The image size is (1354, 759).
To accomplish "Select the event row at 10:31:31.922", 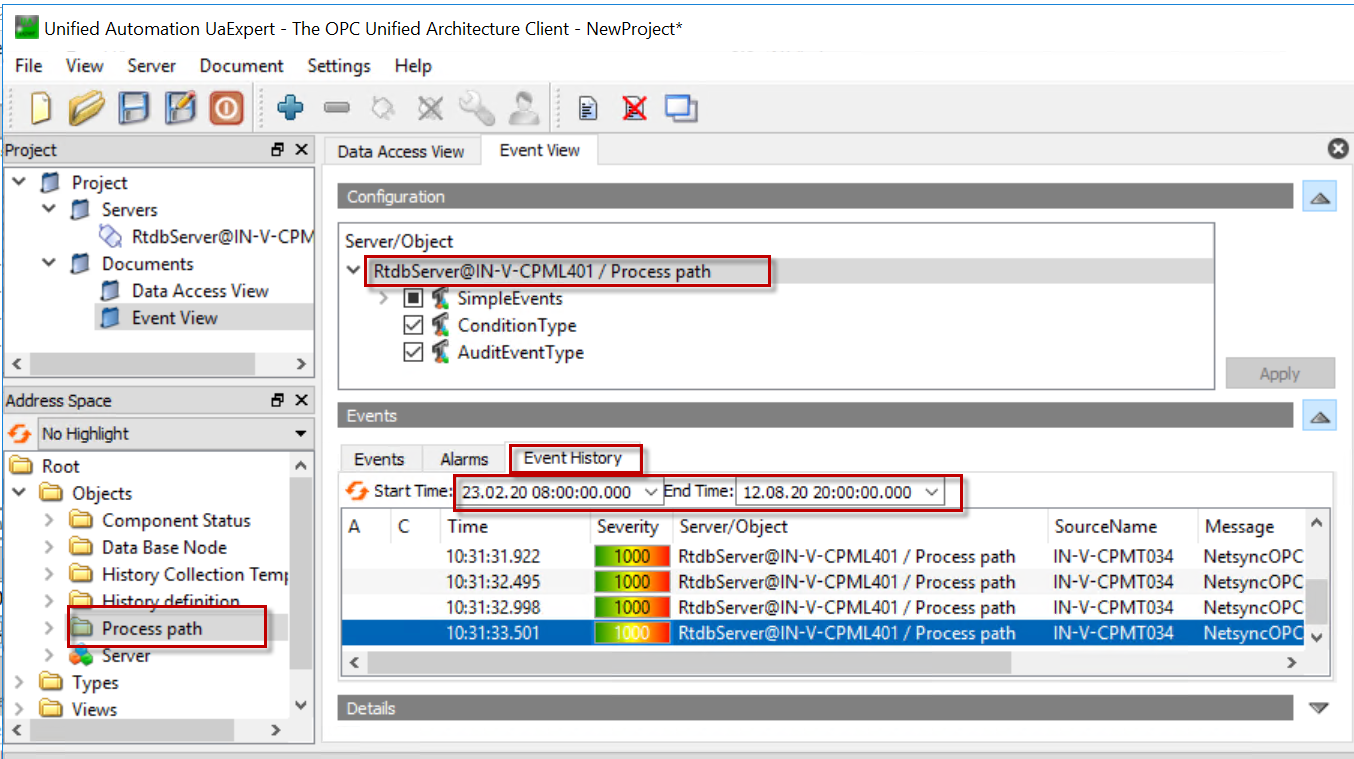I will point(823,556).
